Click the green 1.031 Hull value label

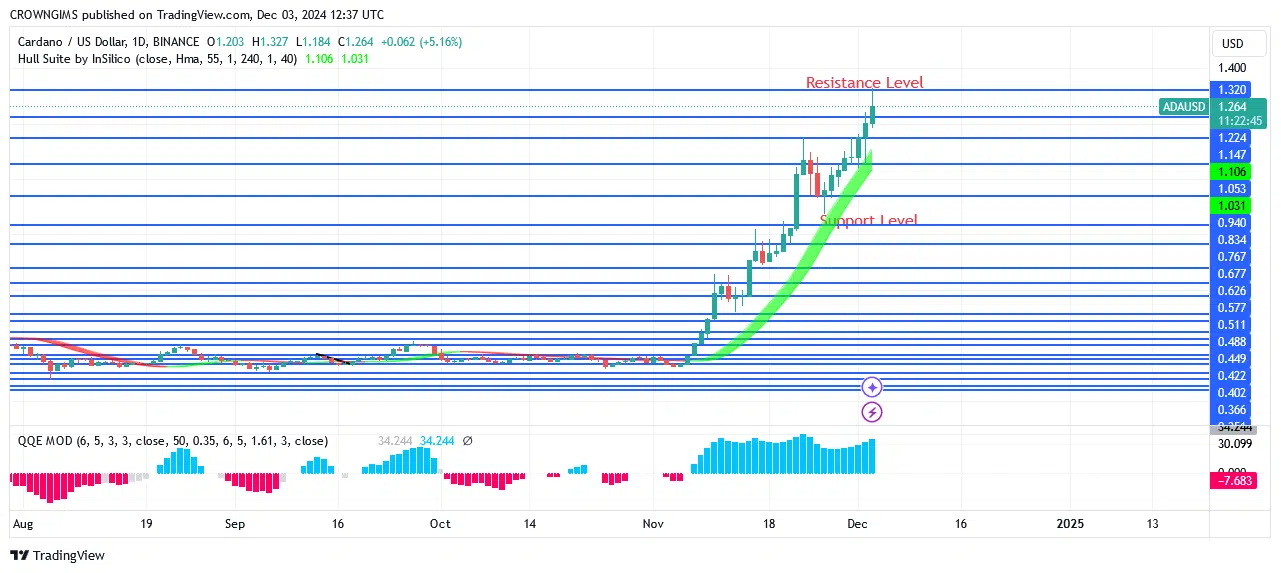pos(1232,205)
